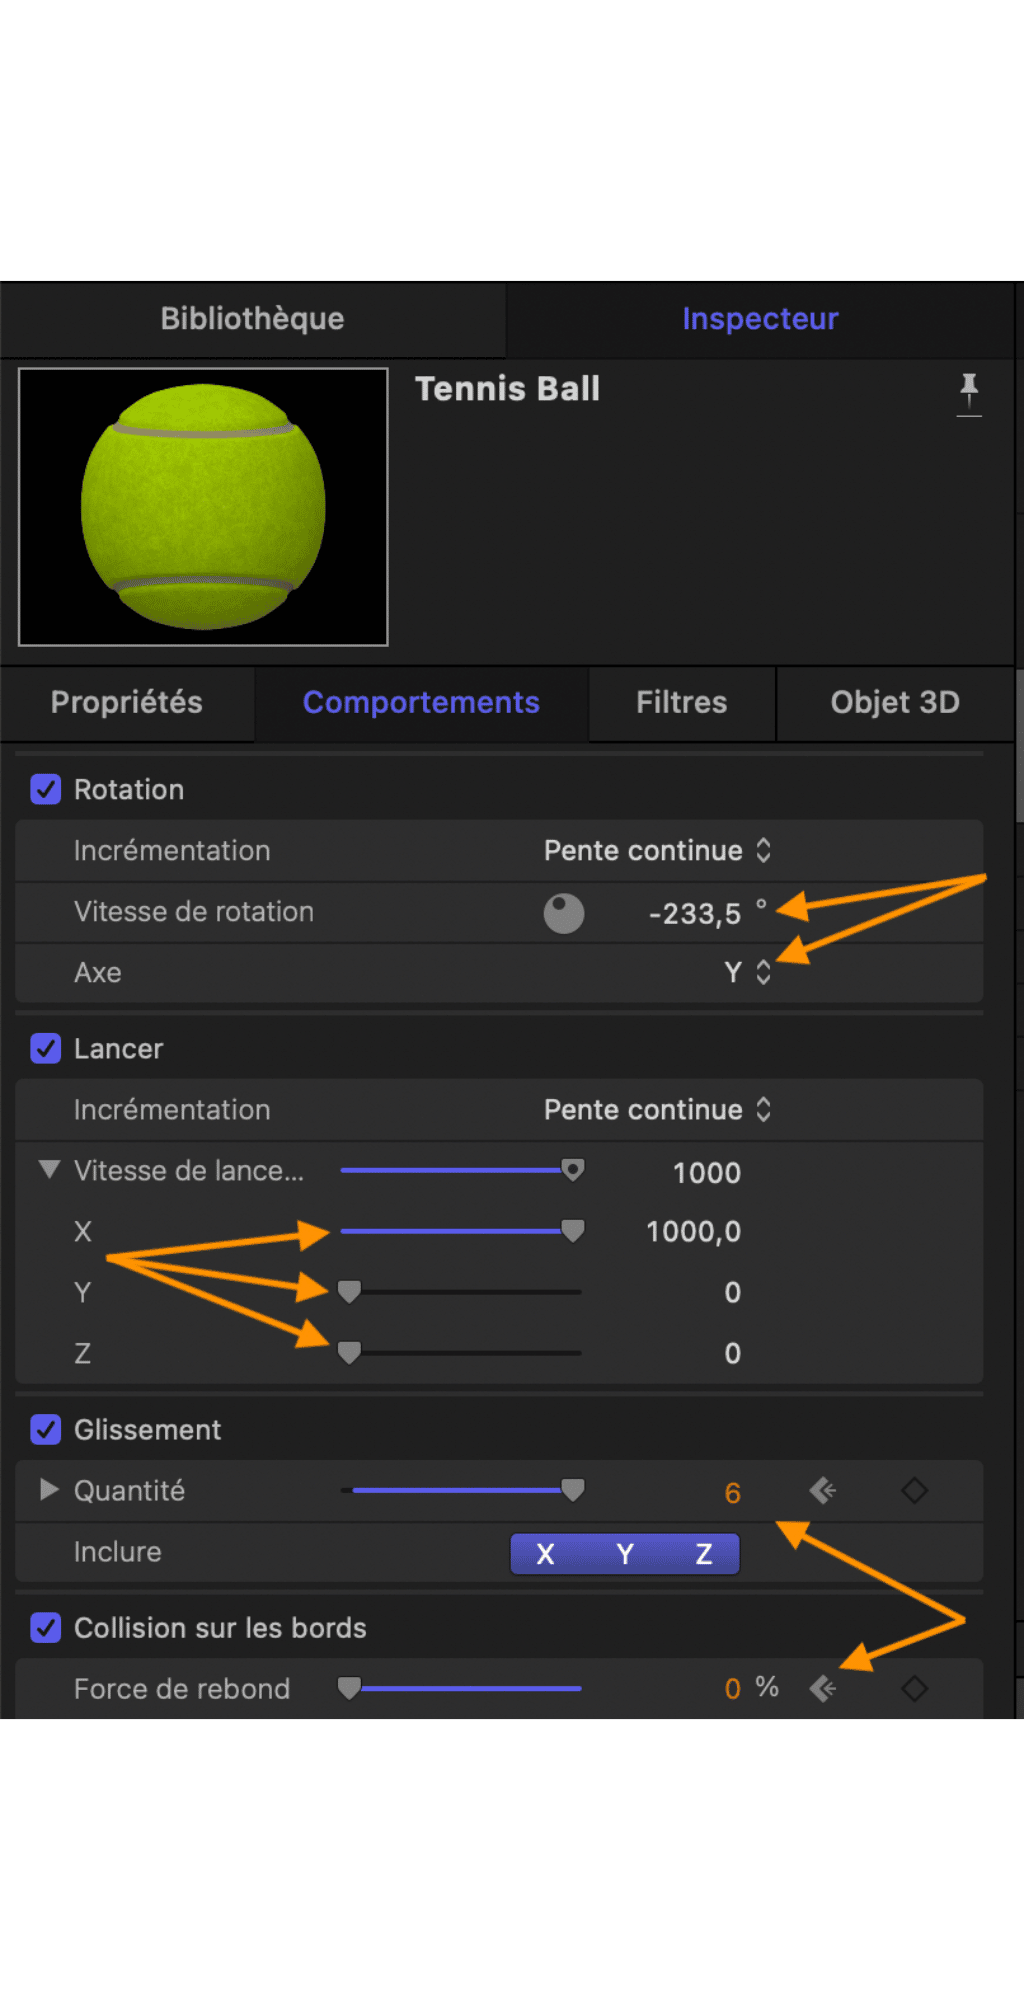Viewport: 1024px width, 2000px height.
Task: Pin the inspector with the pushpin icon
Action: point(968,394)
